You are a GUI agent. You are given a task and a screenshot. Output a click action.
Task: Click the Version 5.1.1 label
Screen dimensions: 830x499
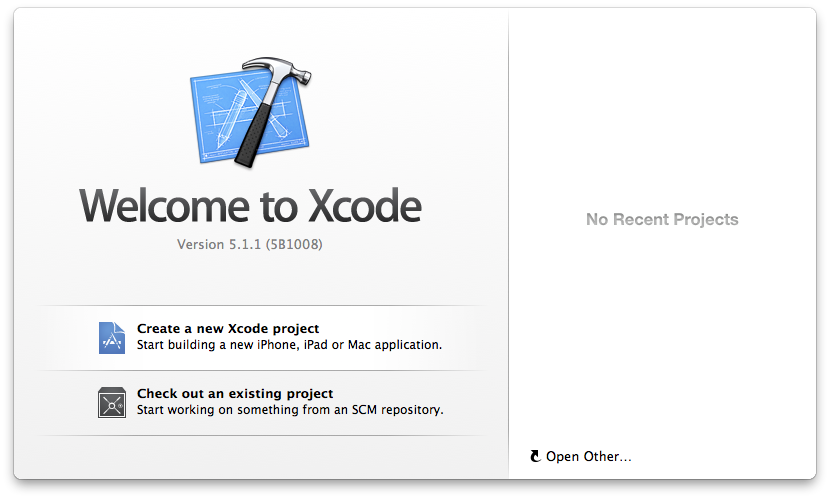click(219, 244)
